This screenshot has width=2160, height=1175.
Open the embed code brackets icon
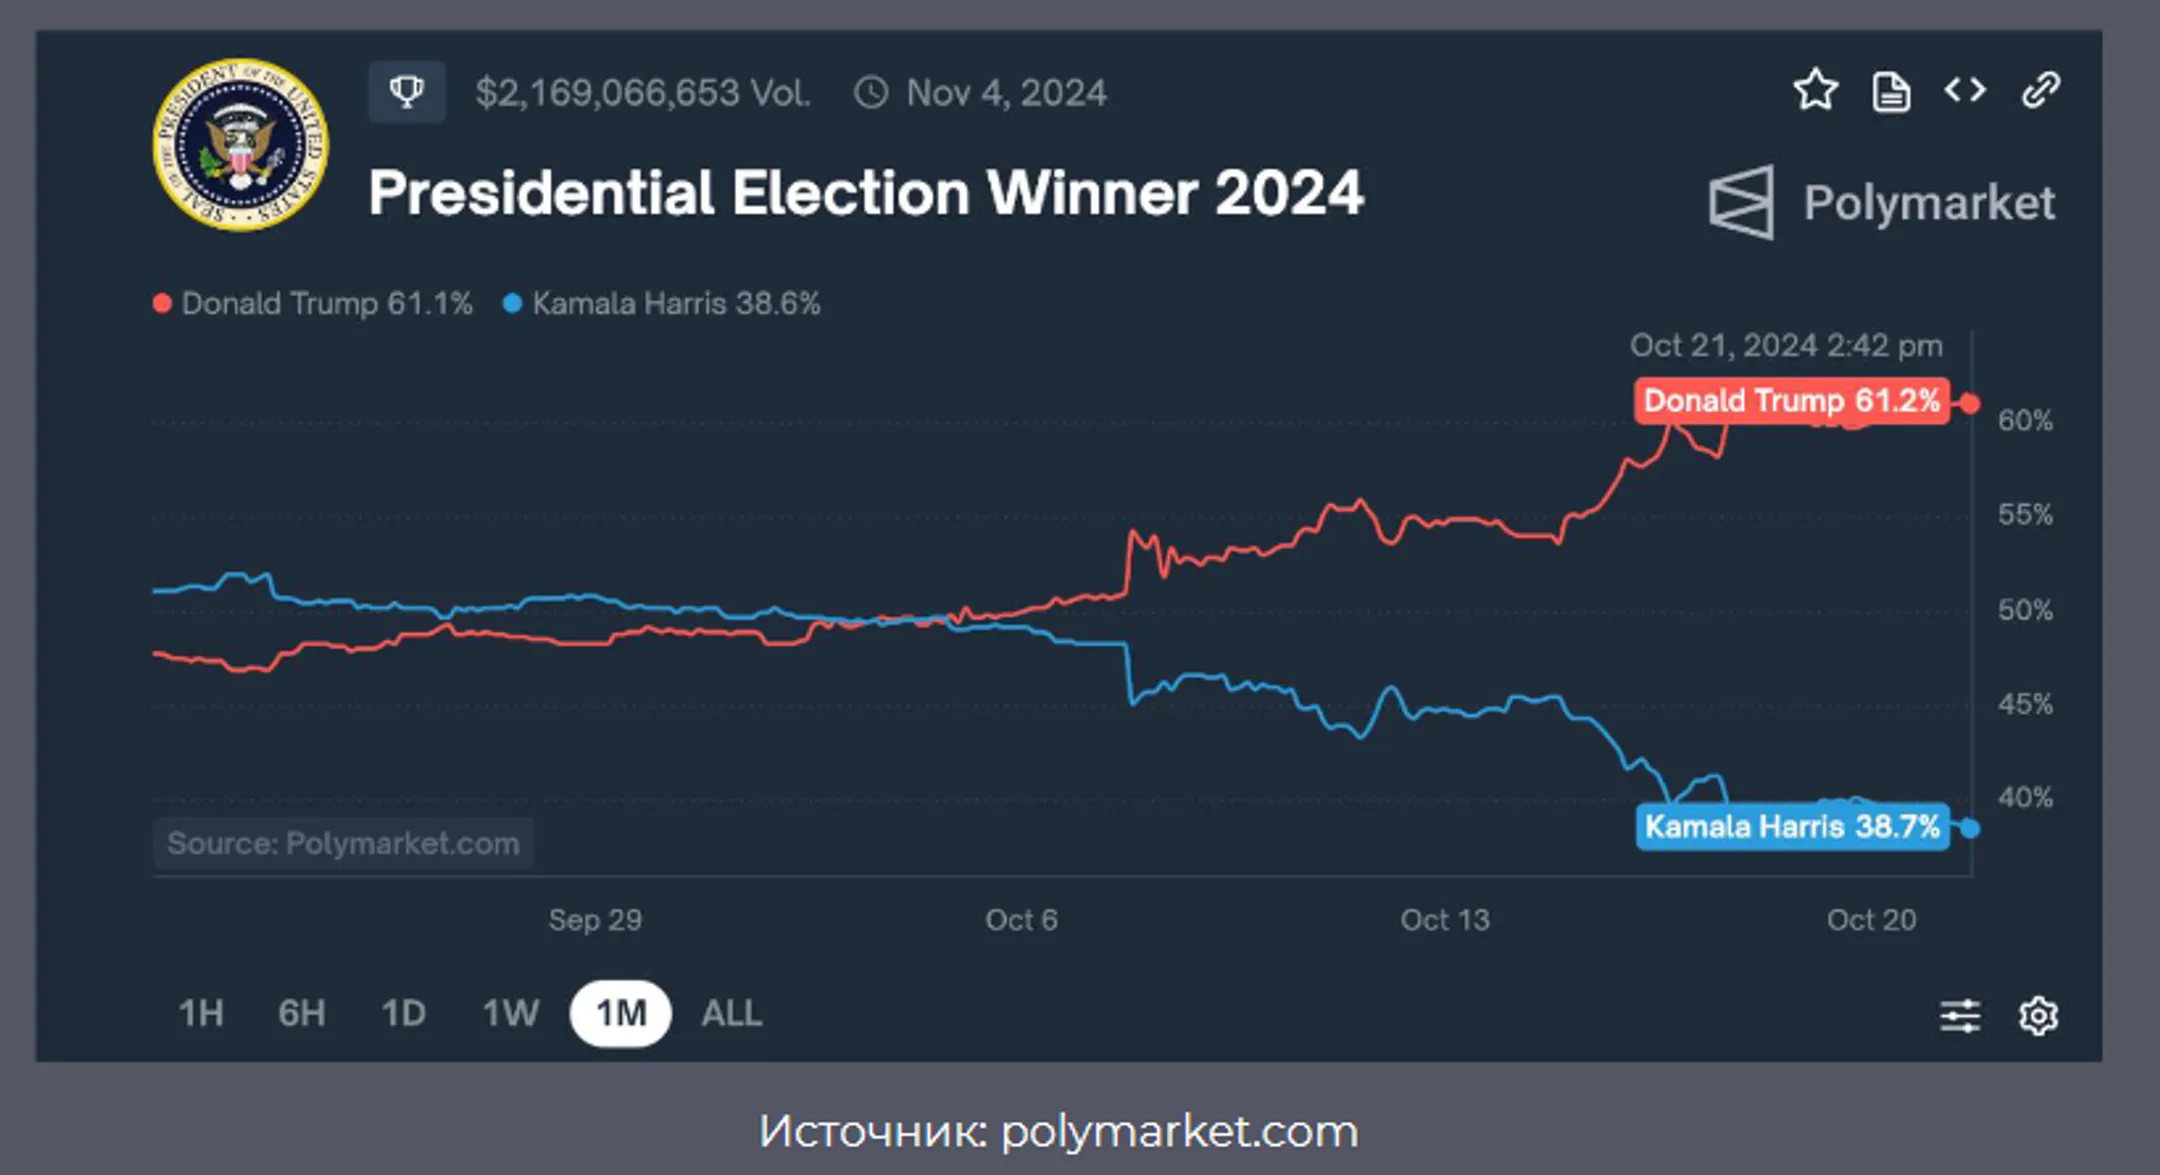point(1965,90)
